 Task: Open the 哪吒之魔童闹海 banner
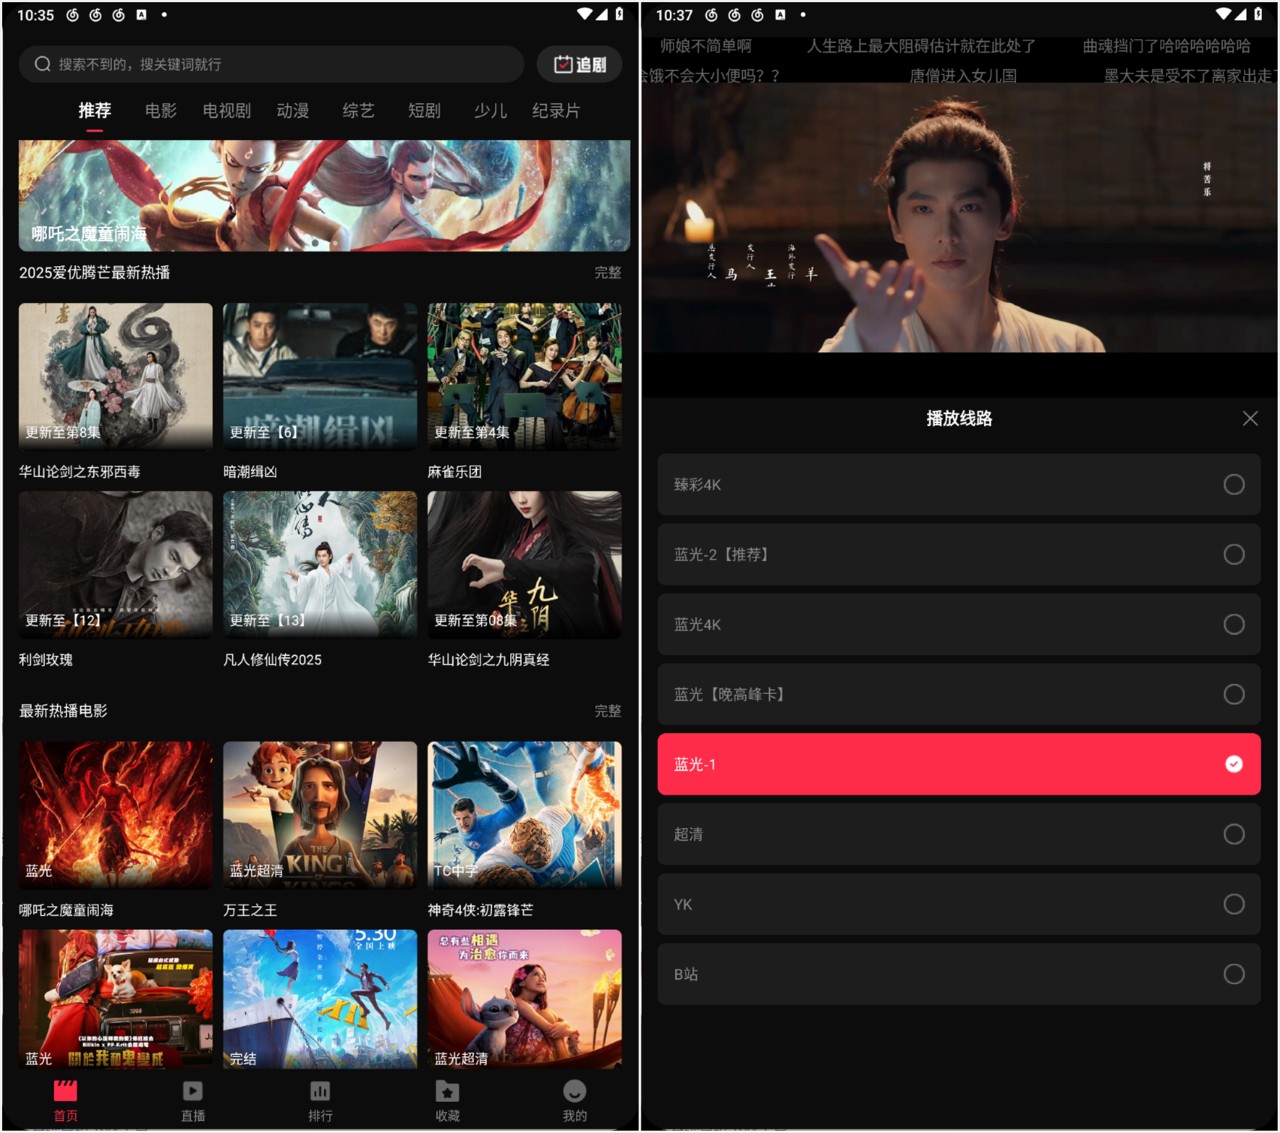pos(324,195)
